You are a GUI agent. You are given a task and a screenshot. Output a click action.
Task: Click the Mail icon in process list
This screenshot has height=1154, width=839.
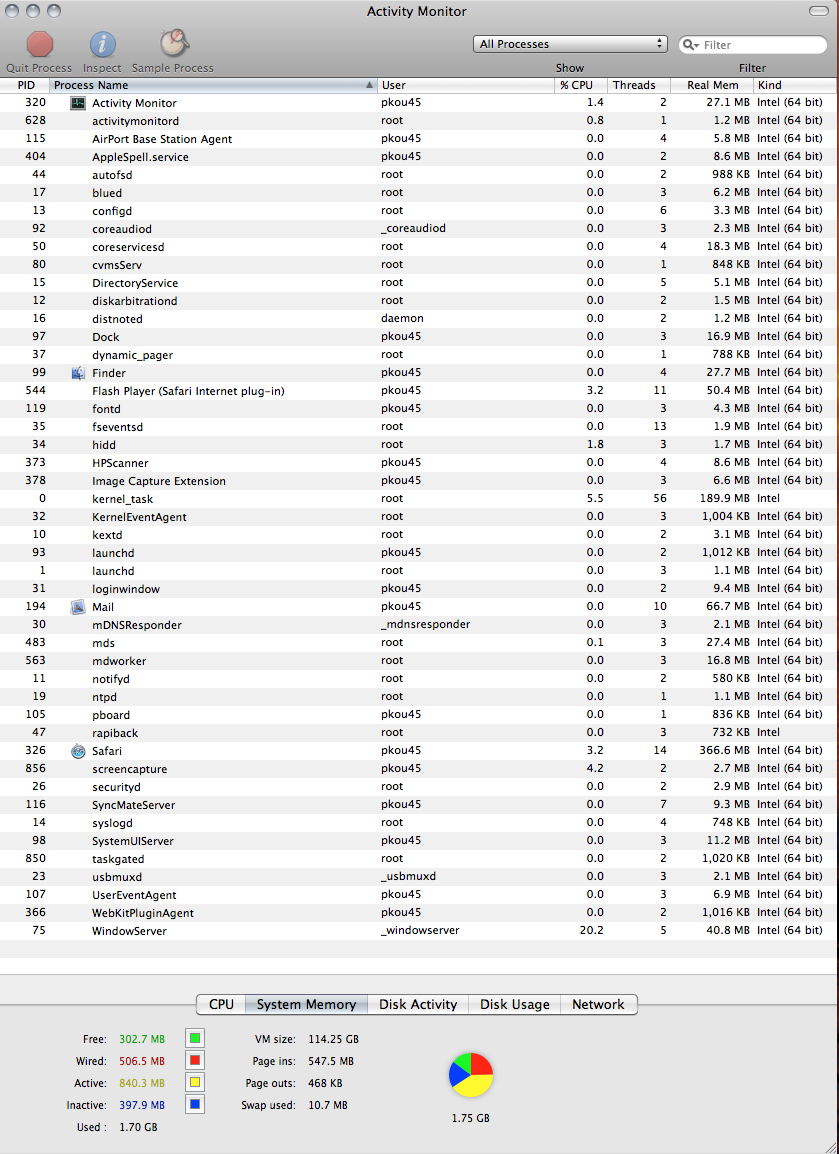(x=78, y=607)
